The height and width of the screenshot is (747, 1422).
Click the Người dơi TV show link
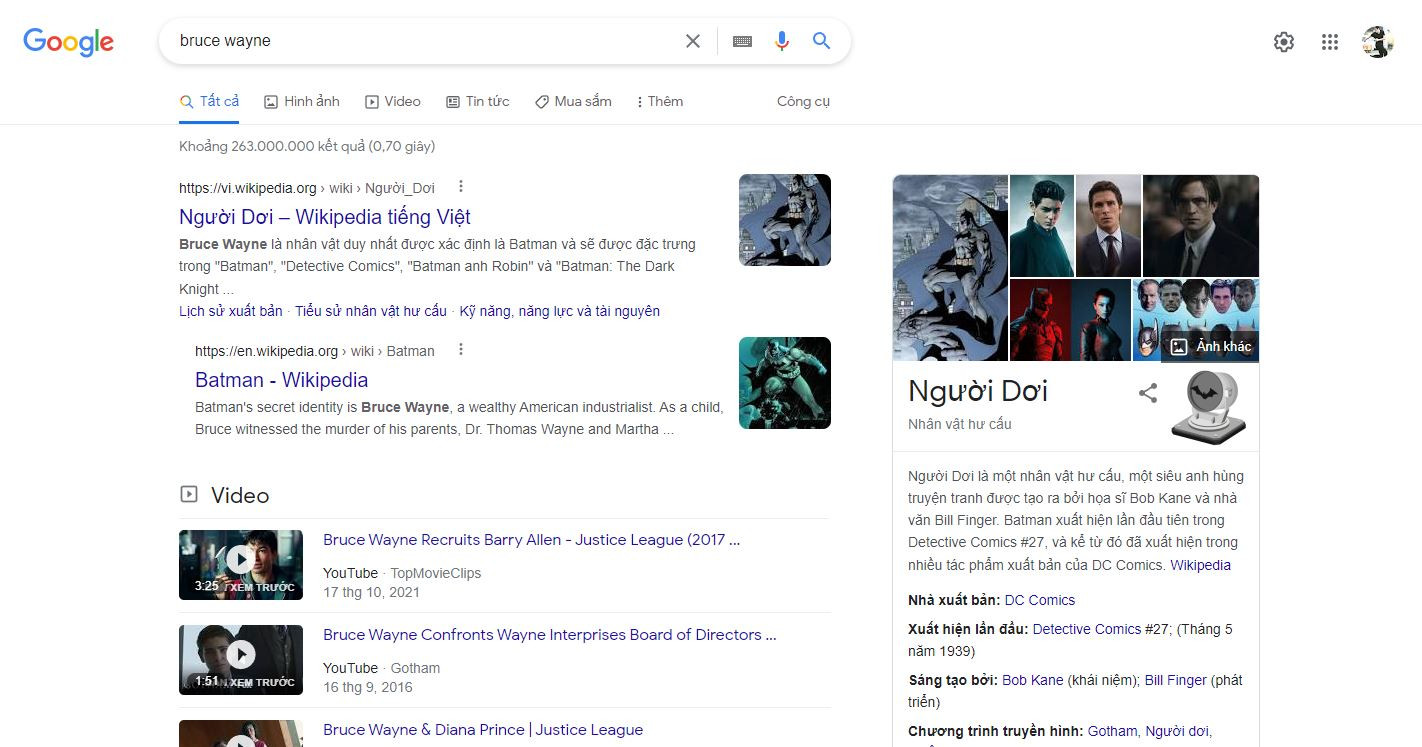click(x=1177, y=731)
